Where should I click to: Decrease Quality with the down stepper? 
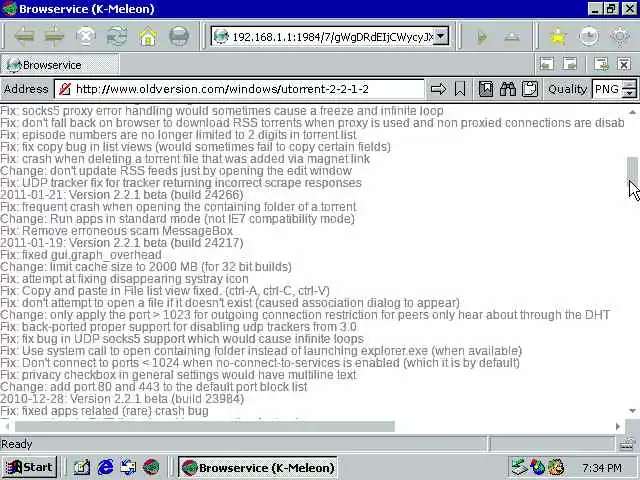coord(630,94)
